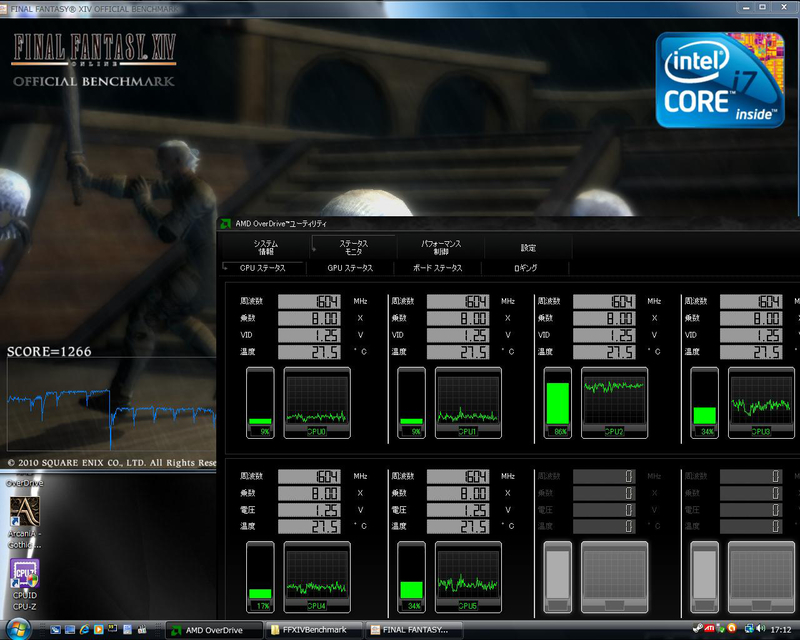Image resolution: width=800 pixels, height=640 pixels.
Task: Click the OFFICIAL BENCHMARK subtitle text
Action: pos(94,82)
